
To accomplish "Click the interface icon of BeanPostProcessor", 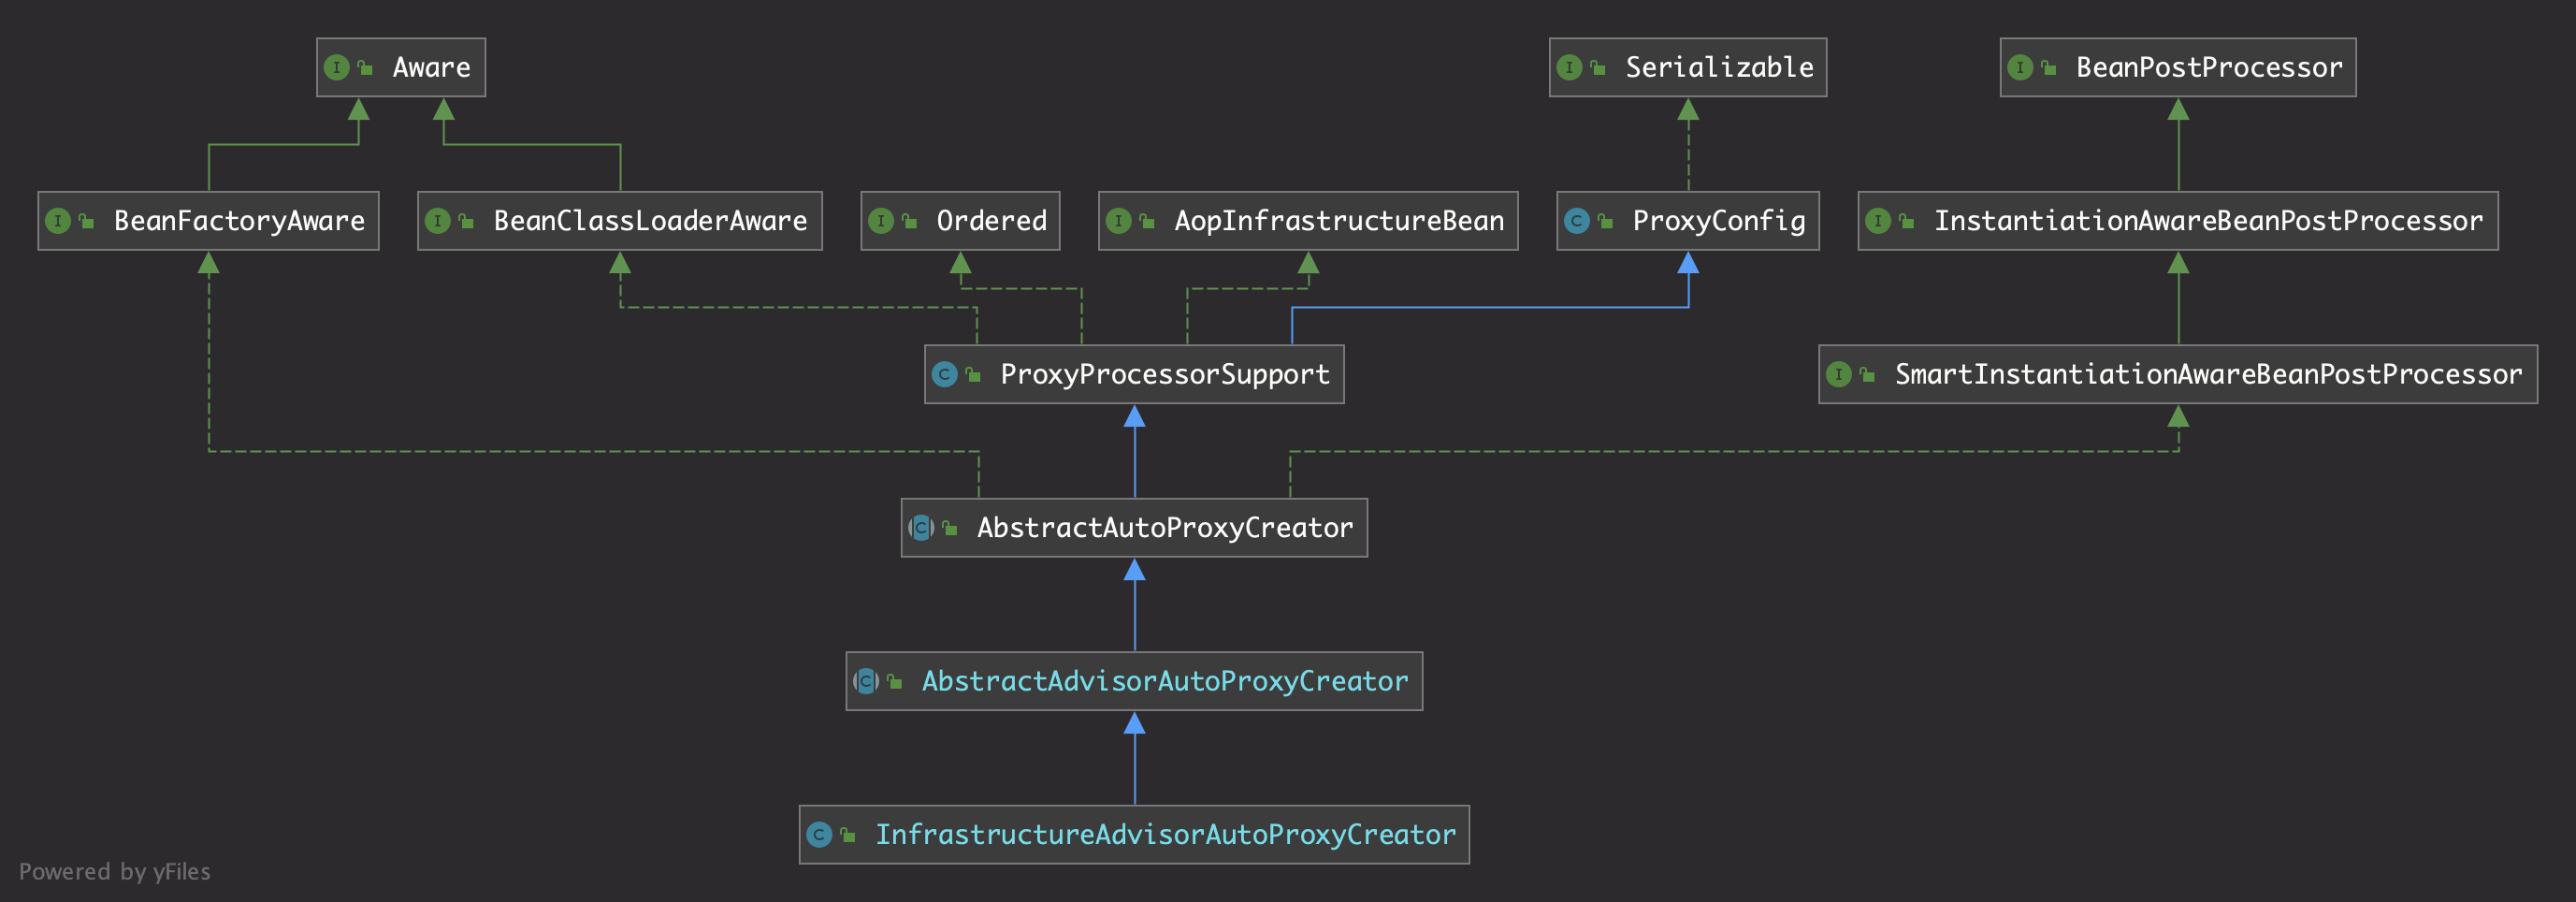I will 2021,67.
